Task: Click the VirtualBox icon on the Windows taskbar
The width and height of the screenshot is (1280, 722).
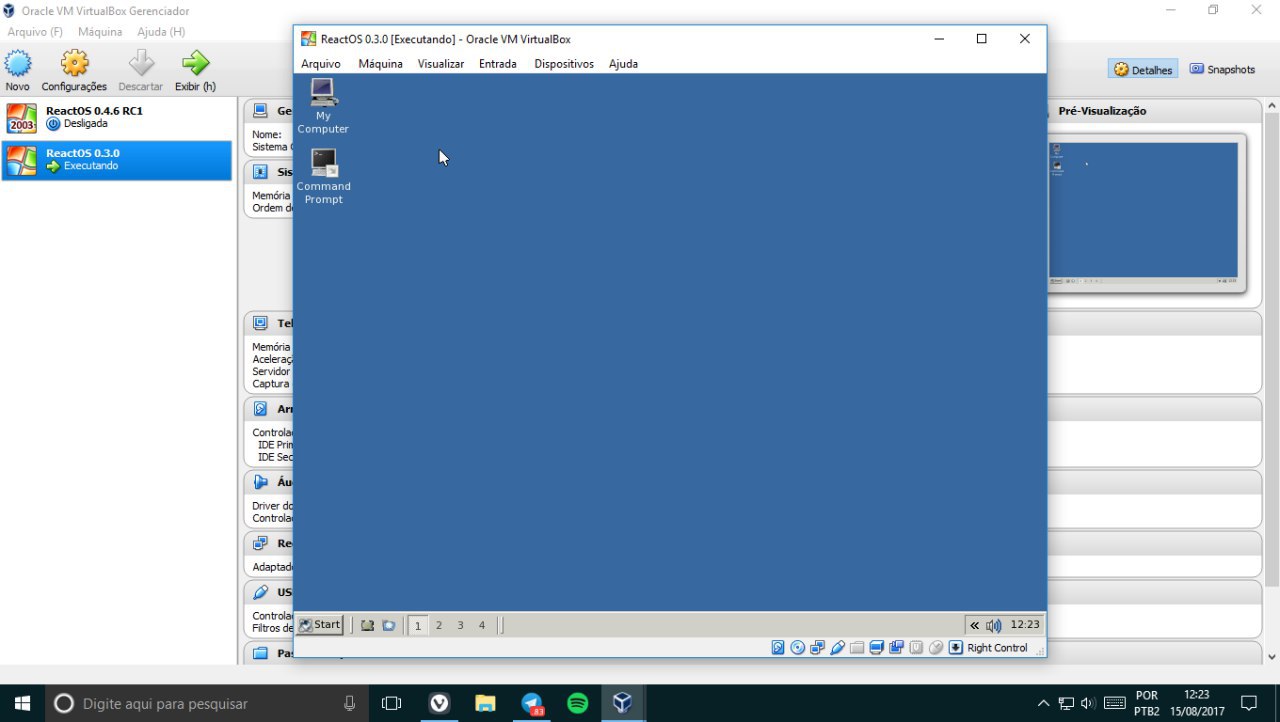Action: 623,703
